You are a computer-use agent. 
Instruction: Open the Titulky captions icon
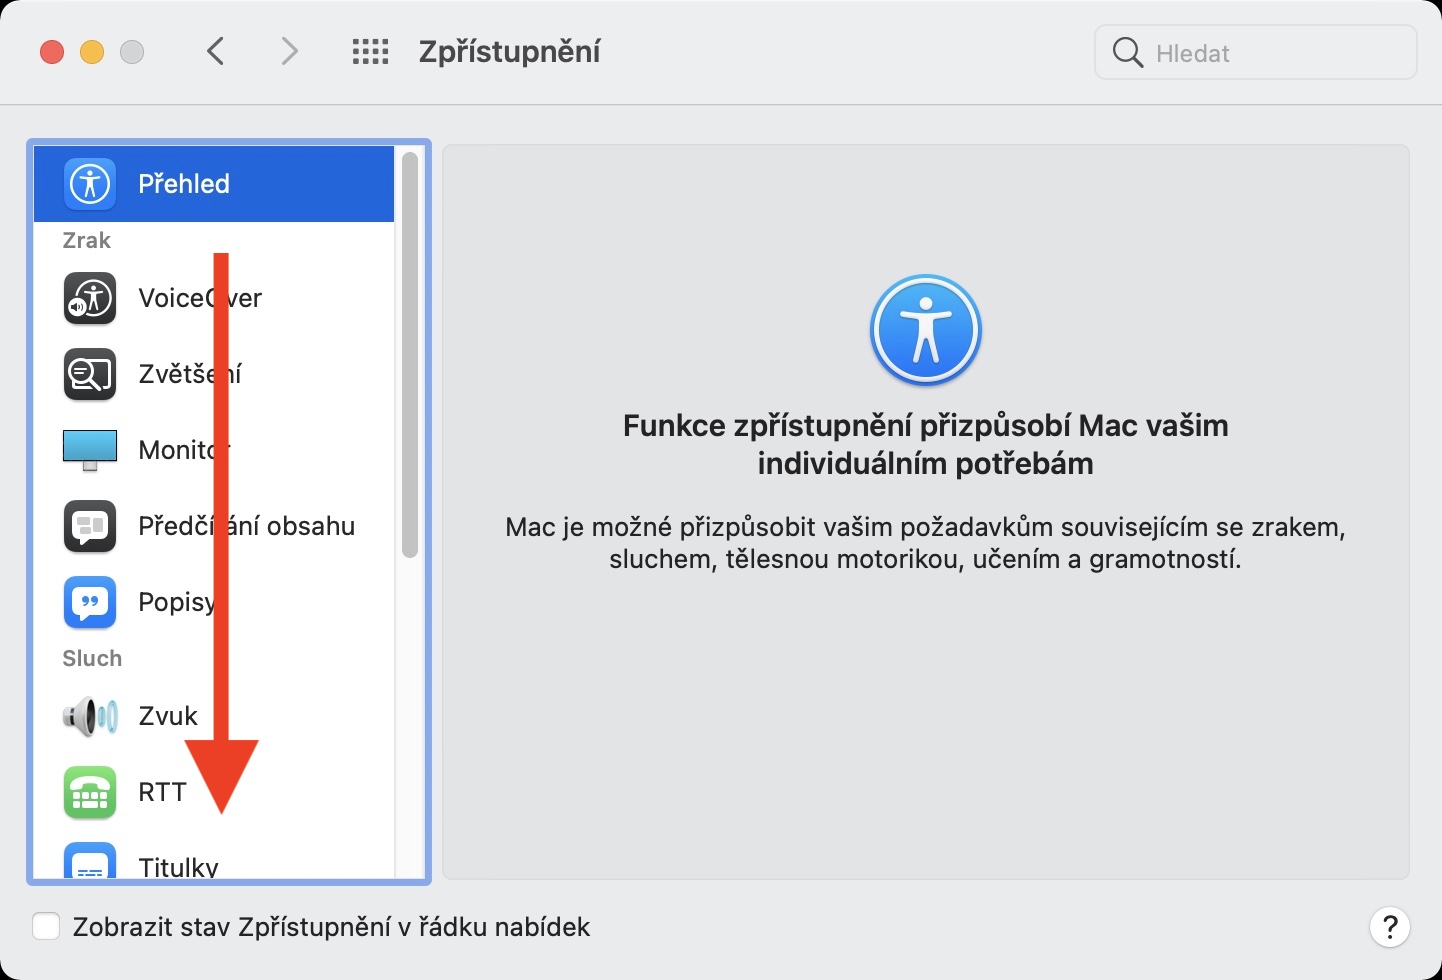[90, 861]
